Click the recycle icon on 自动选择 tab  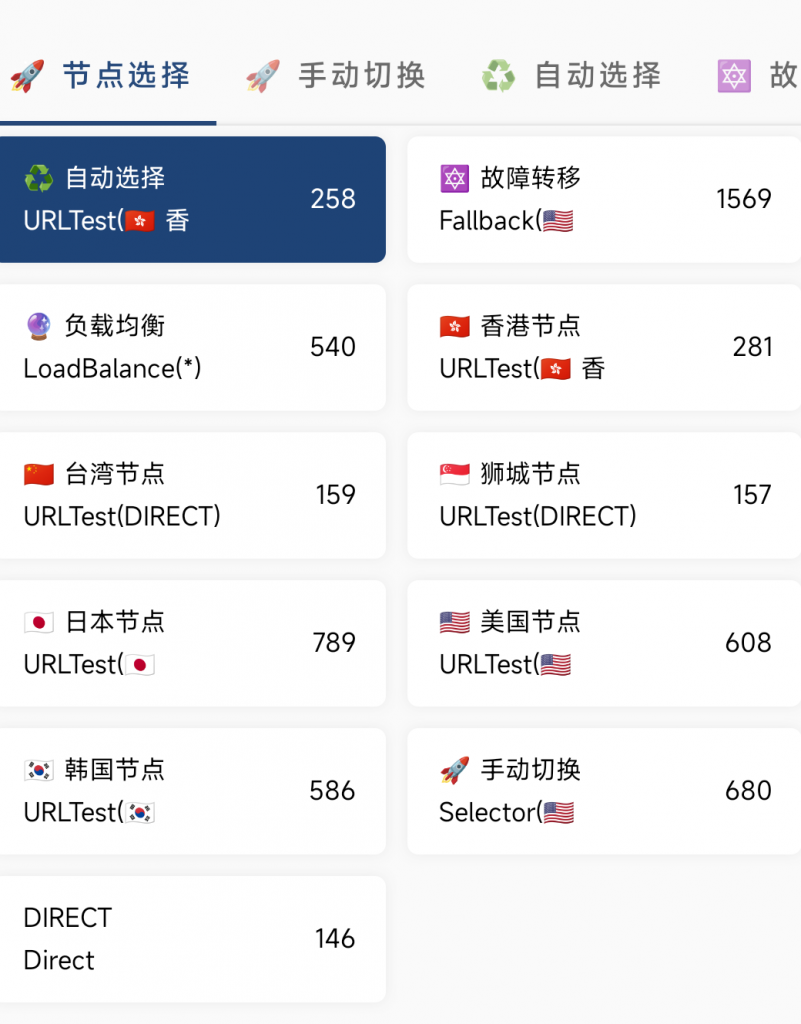499,76
